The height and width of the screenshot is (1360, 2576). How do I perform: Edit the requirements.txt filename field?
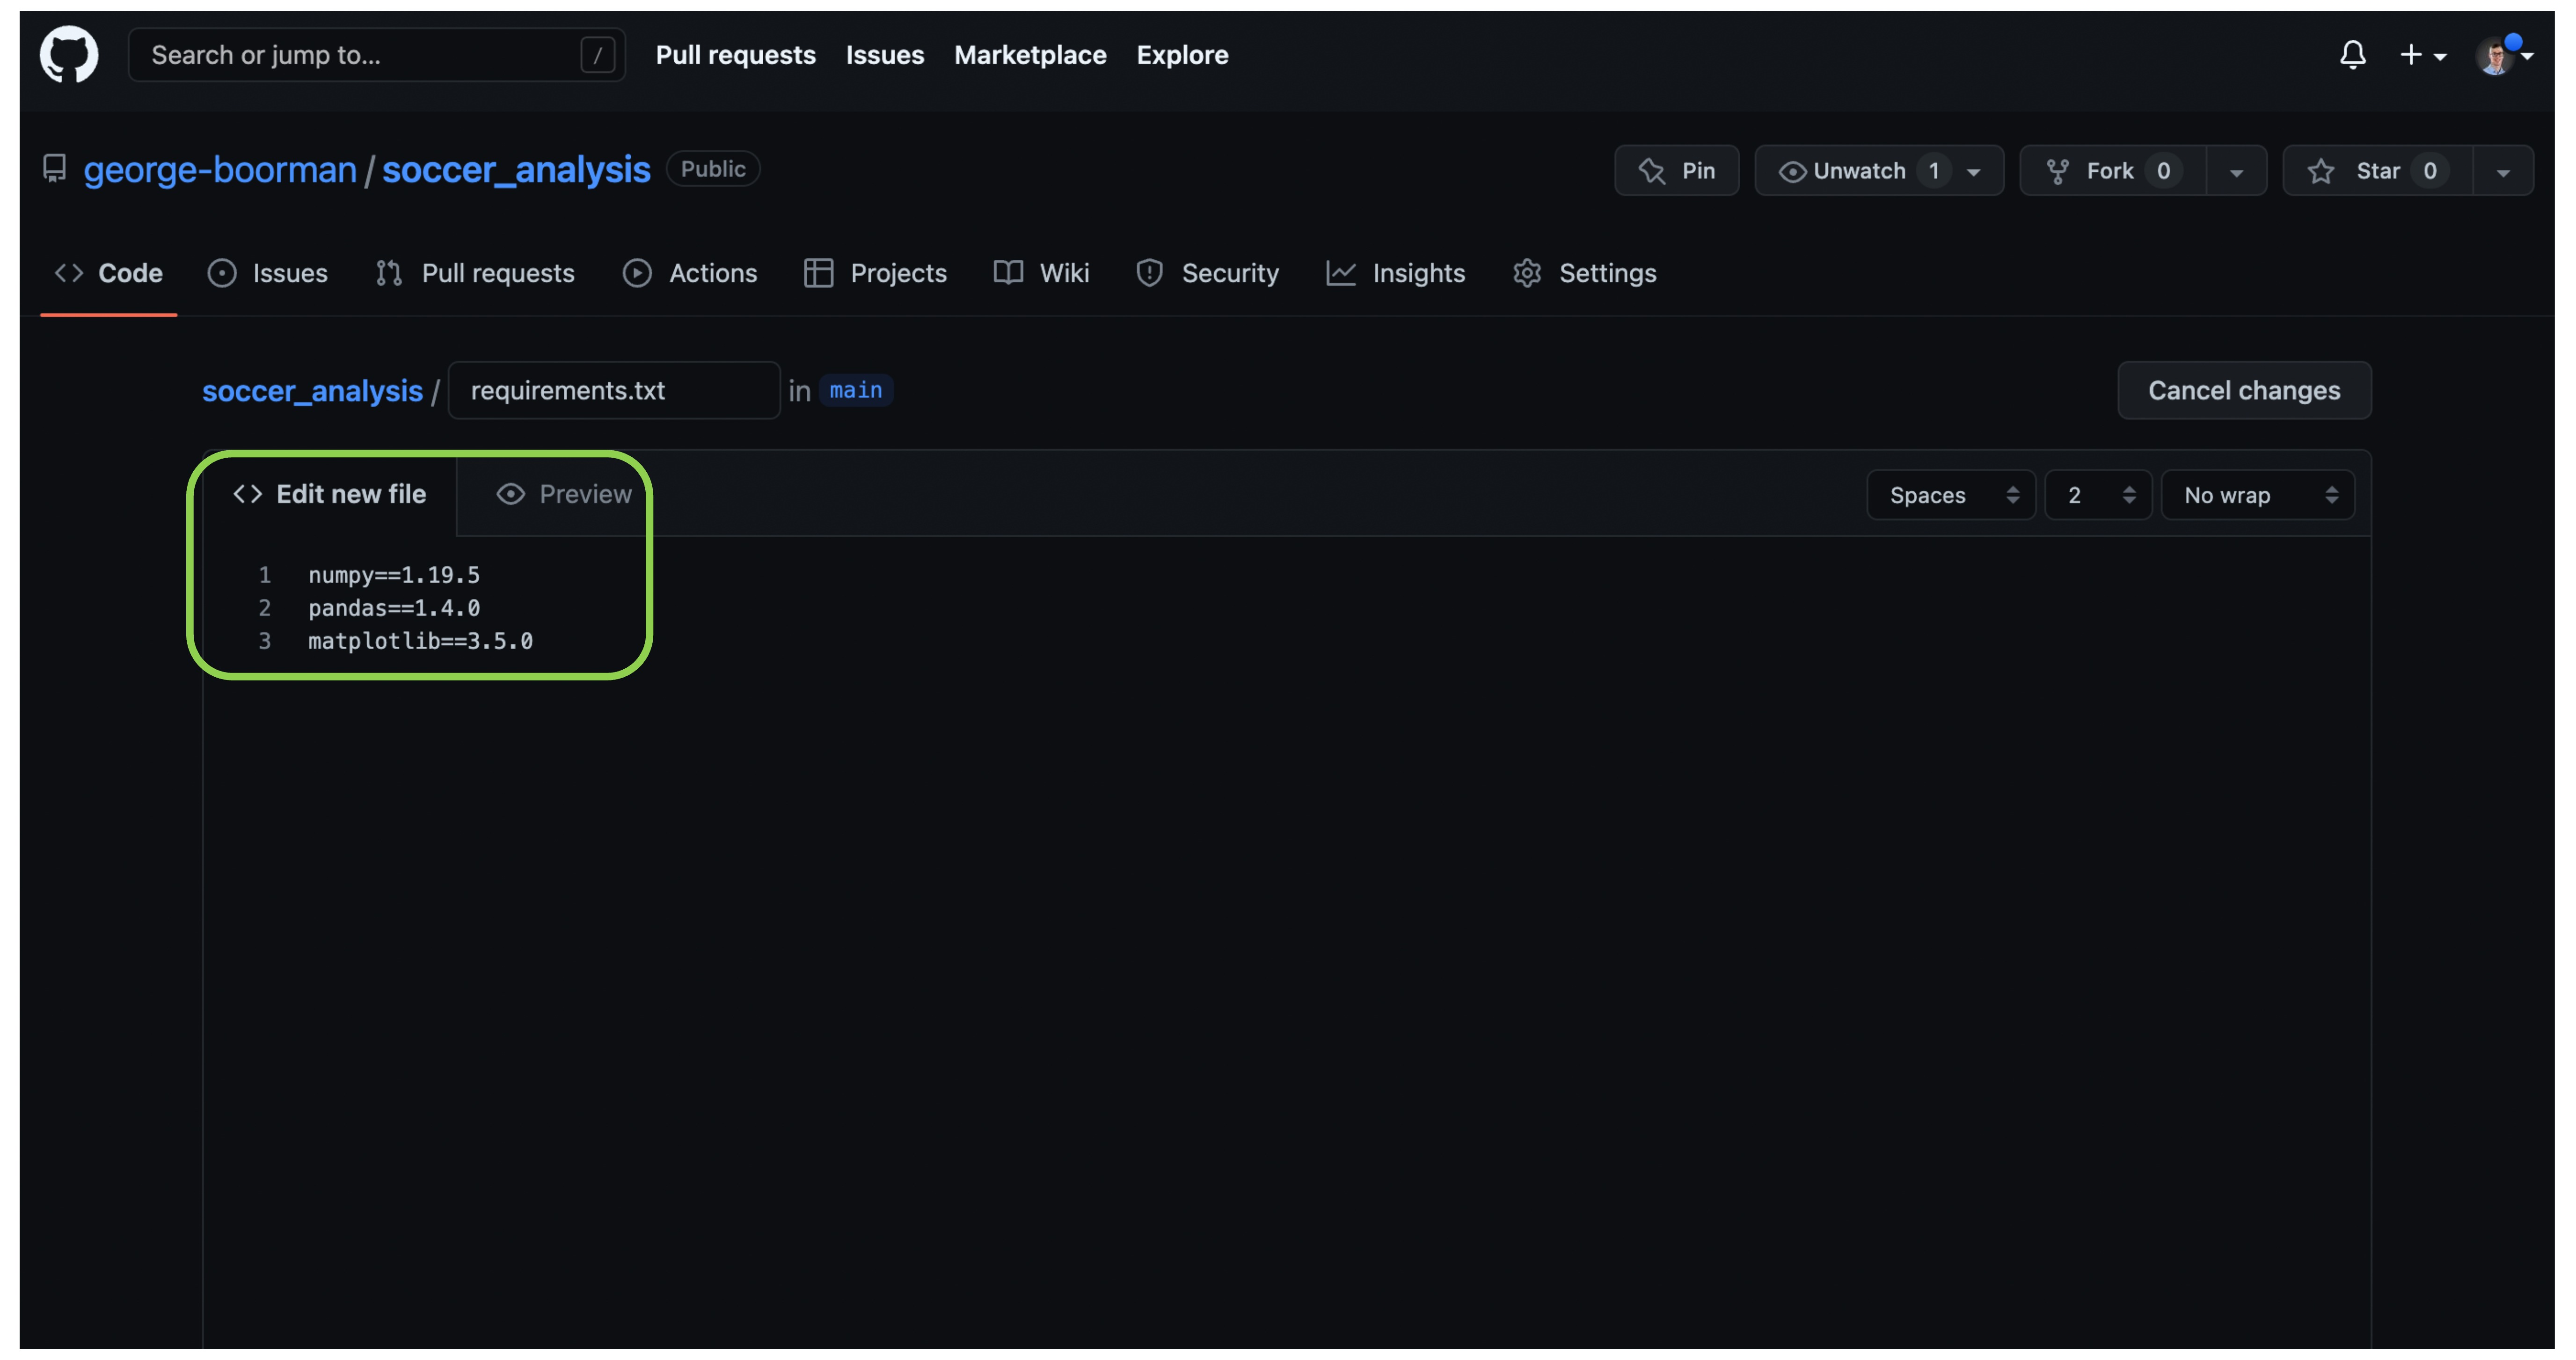[613, 390]
